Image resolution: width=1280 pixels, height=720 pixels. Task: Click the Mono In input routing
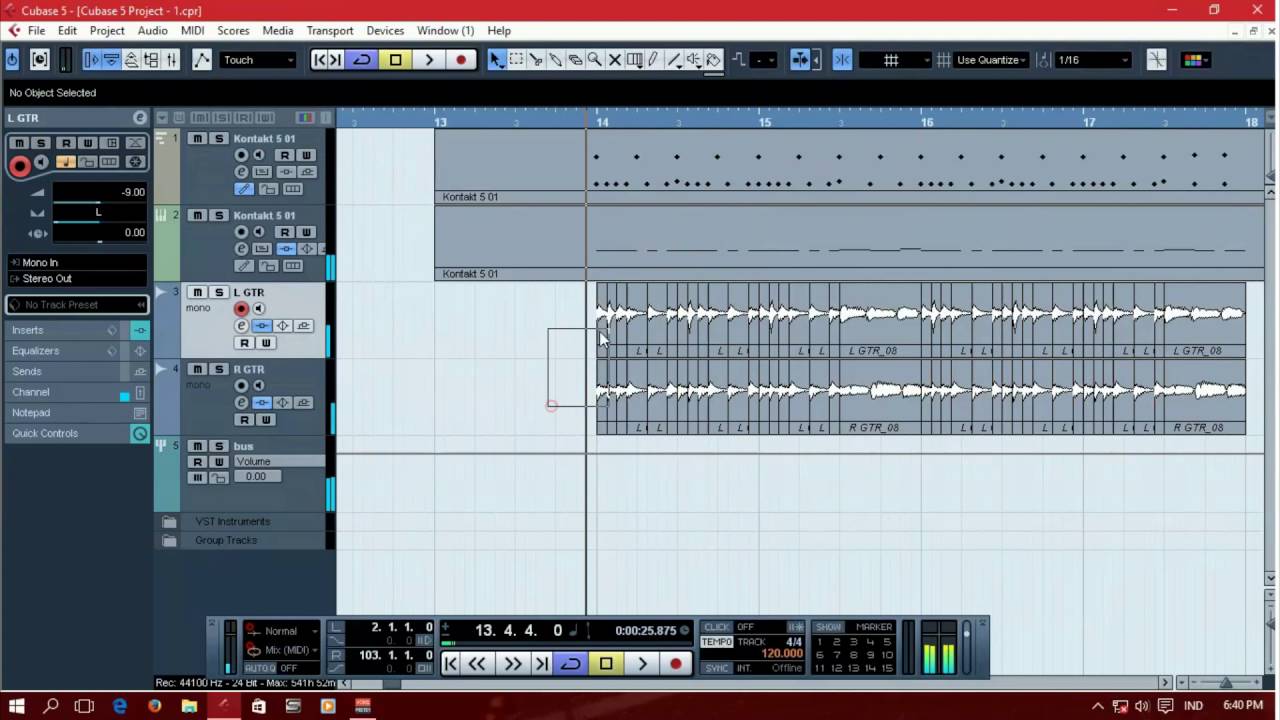[x=76, y=263]
